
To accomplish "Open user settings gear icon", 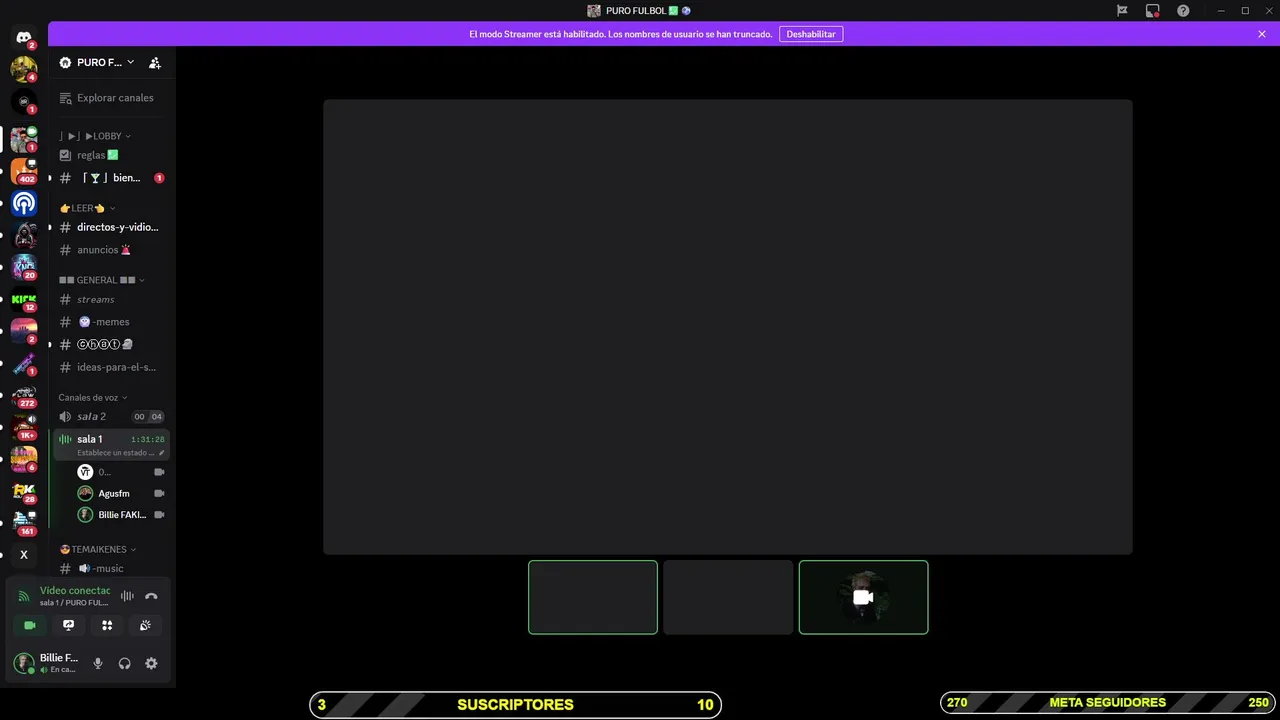I will (x=151, y=663).
